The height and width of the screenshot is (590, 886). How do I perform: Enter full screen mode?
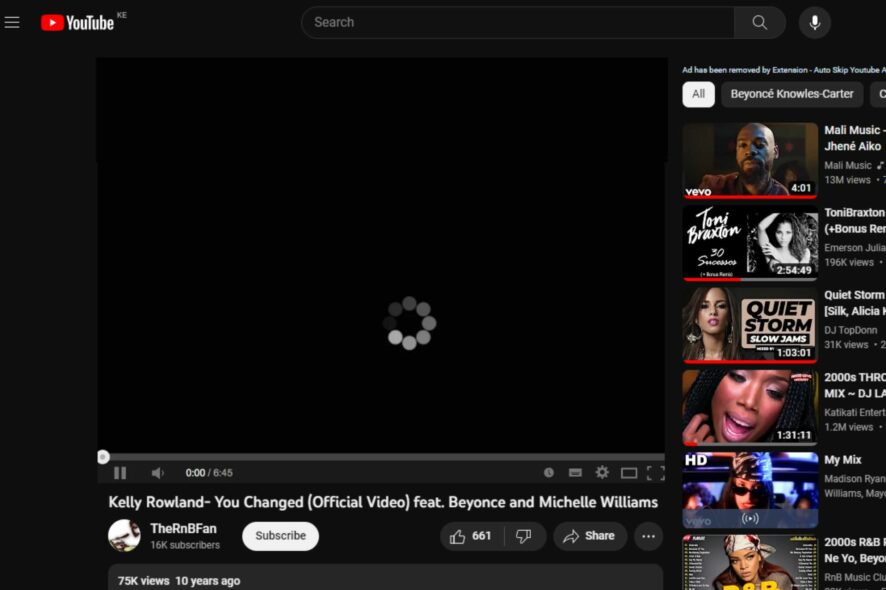(x=655, y=473)
